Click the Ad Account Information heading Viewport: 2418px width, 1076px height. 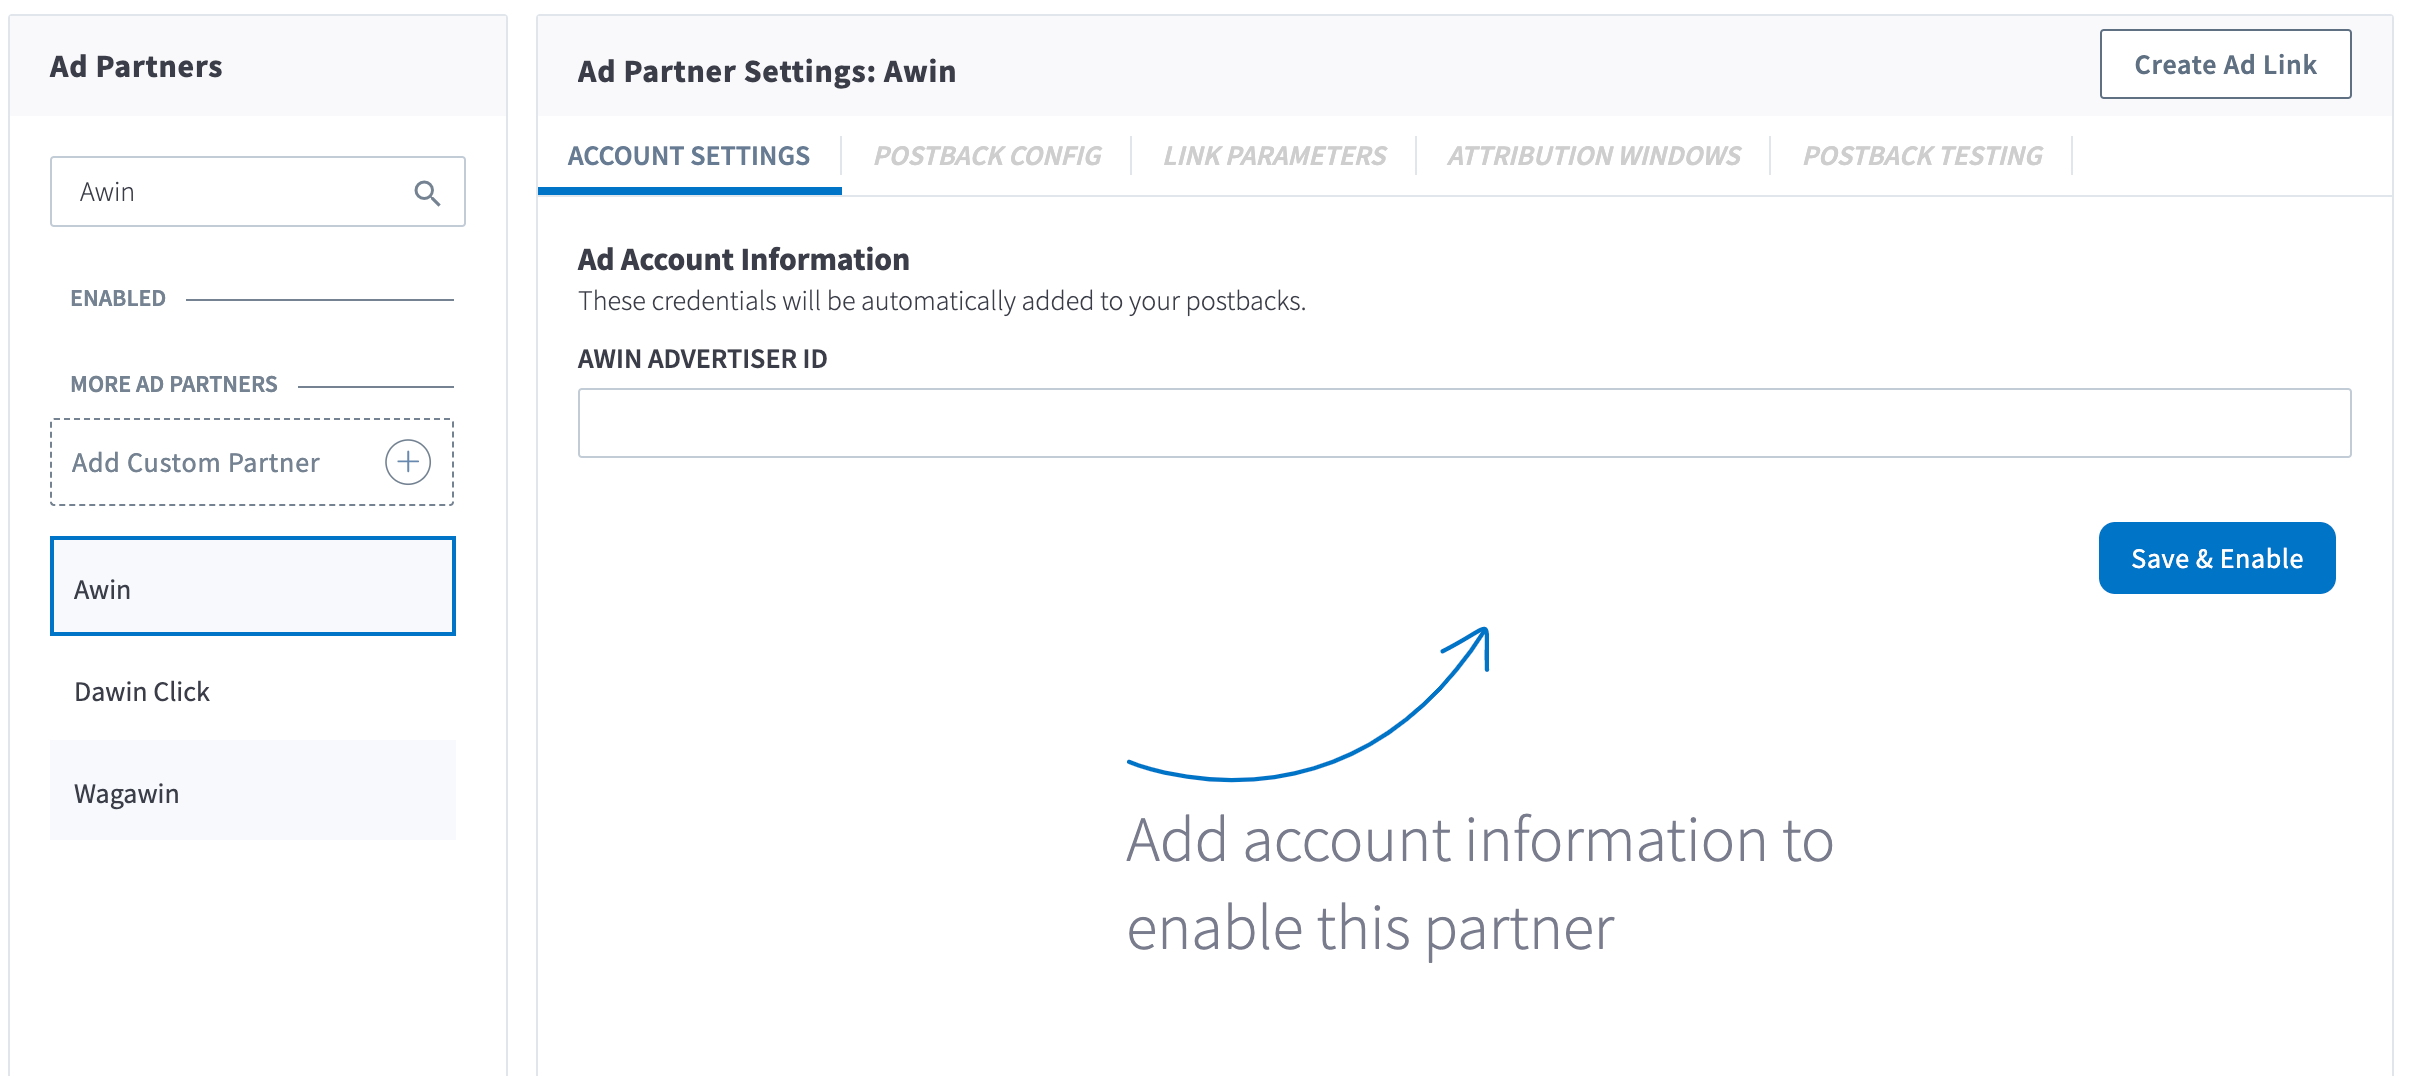743,259
